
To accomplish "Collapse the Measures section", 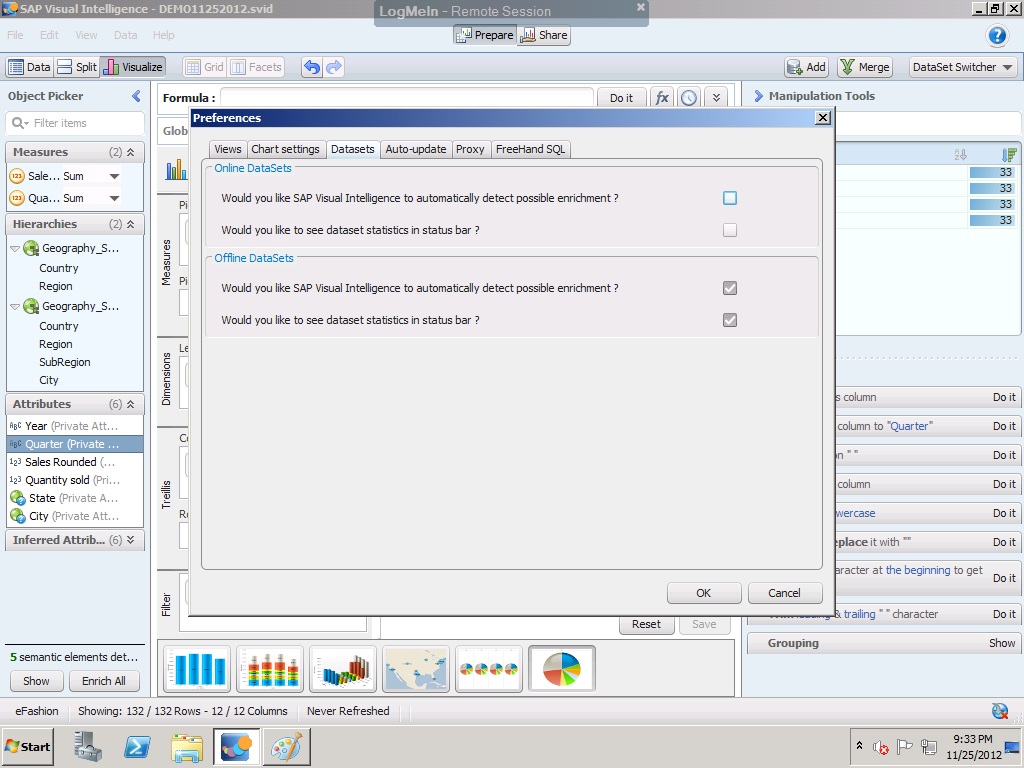I will 131,152.
